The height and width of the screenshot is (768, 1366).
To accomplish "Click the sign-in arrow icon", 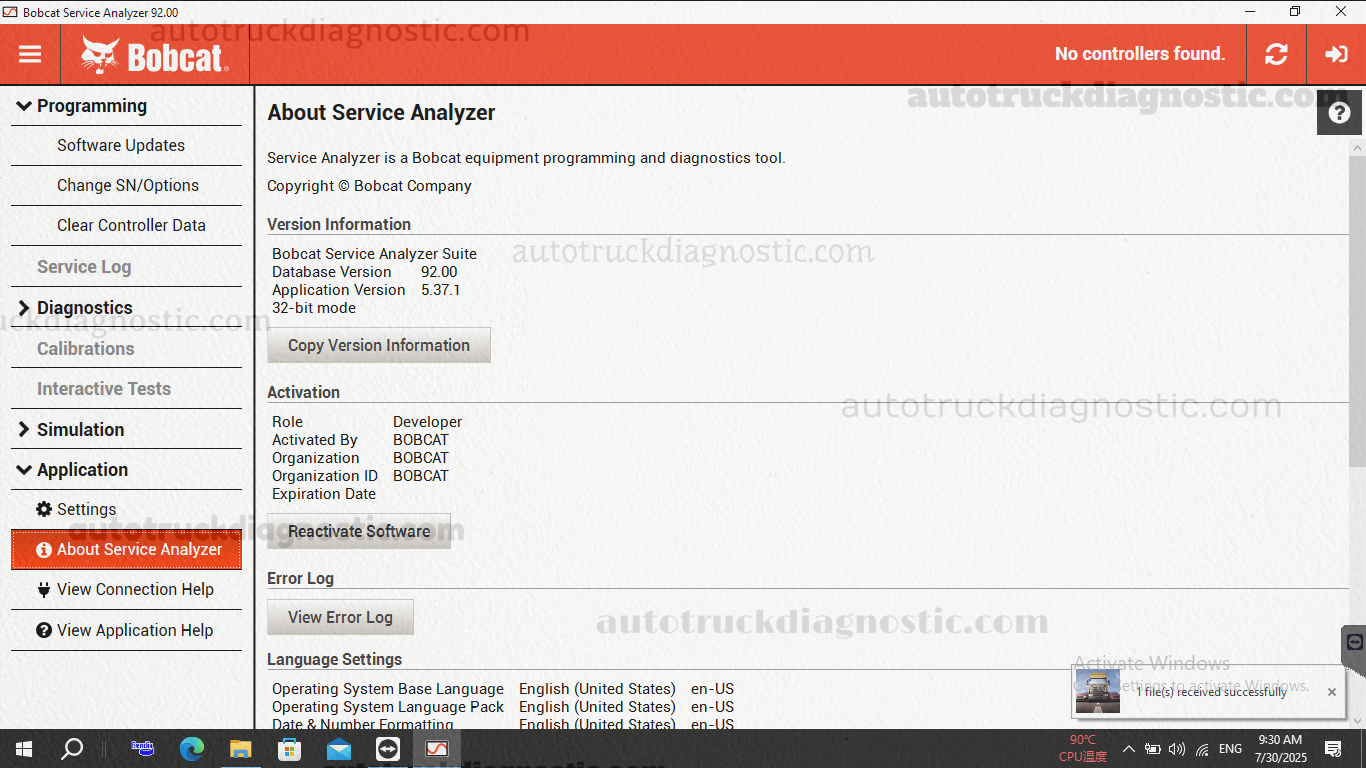I will 1336,54.
